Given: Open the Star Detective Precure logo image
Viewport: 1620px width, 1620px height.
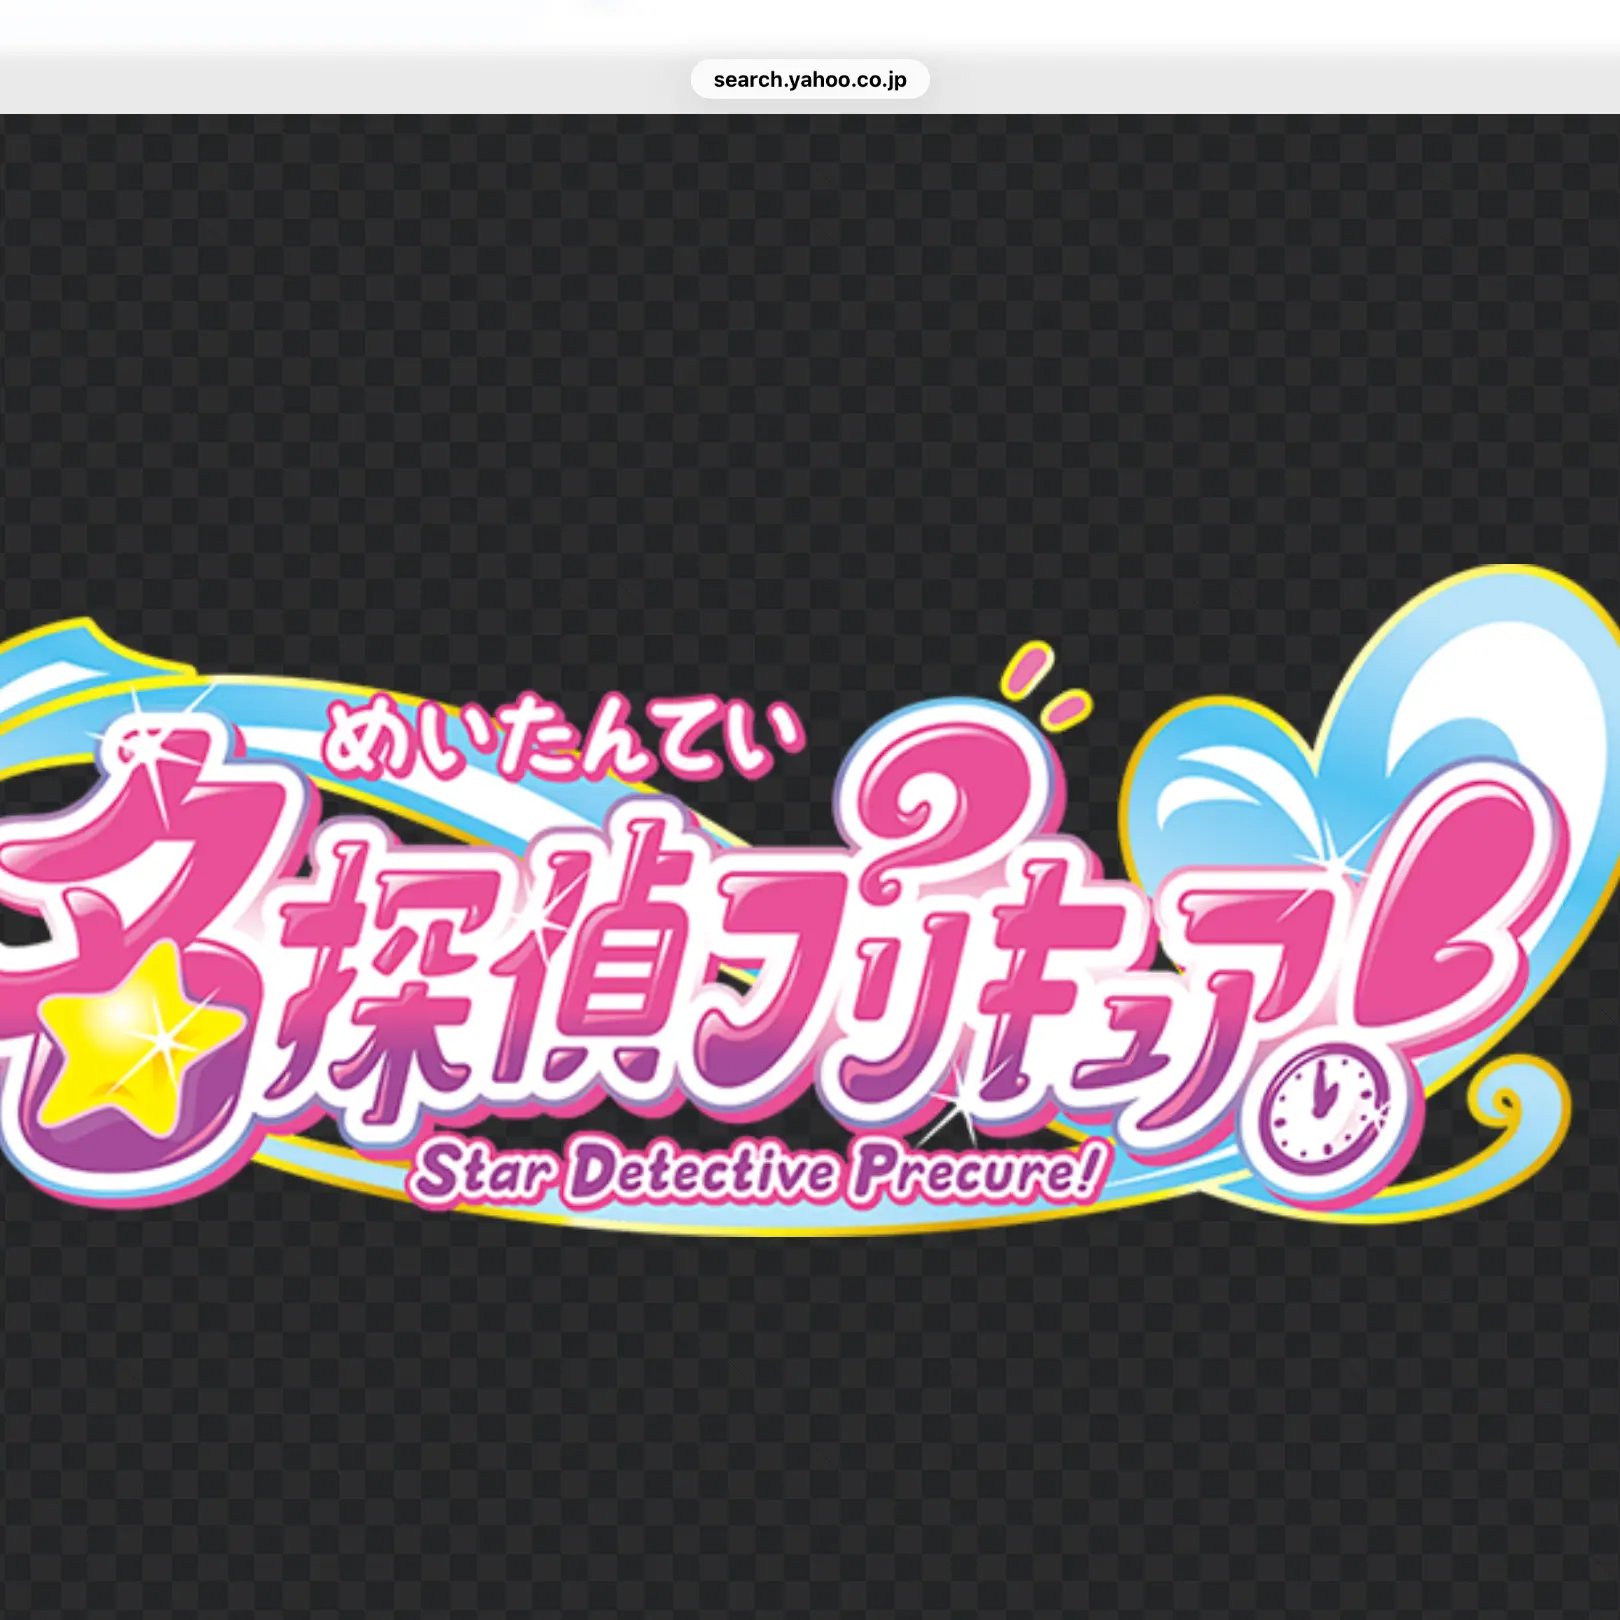Looking at the screenshot, I should 810,900.
